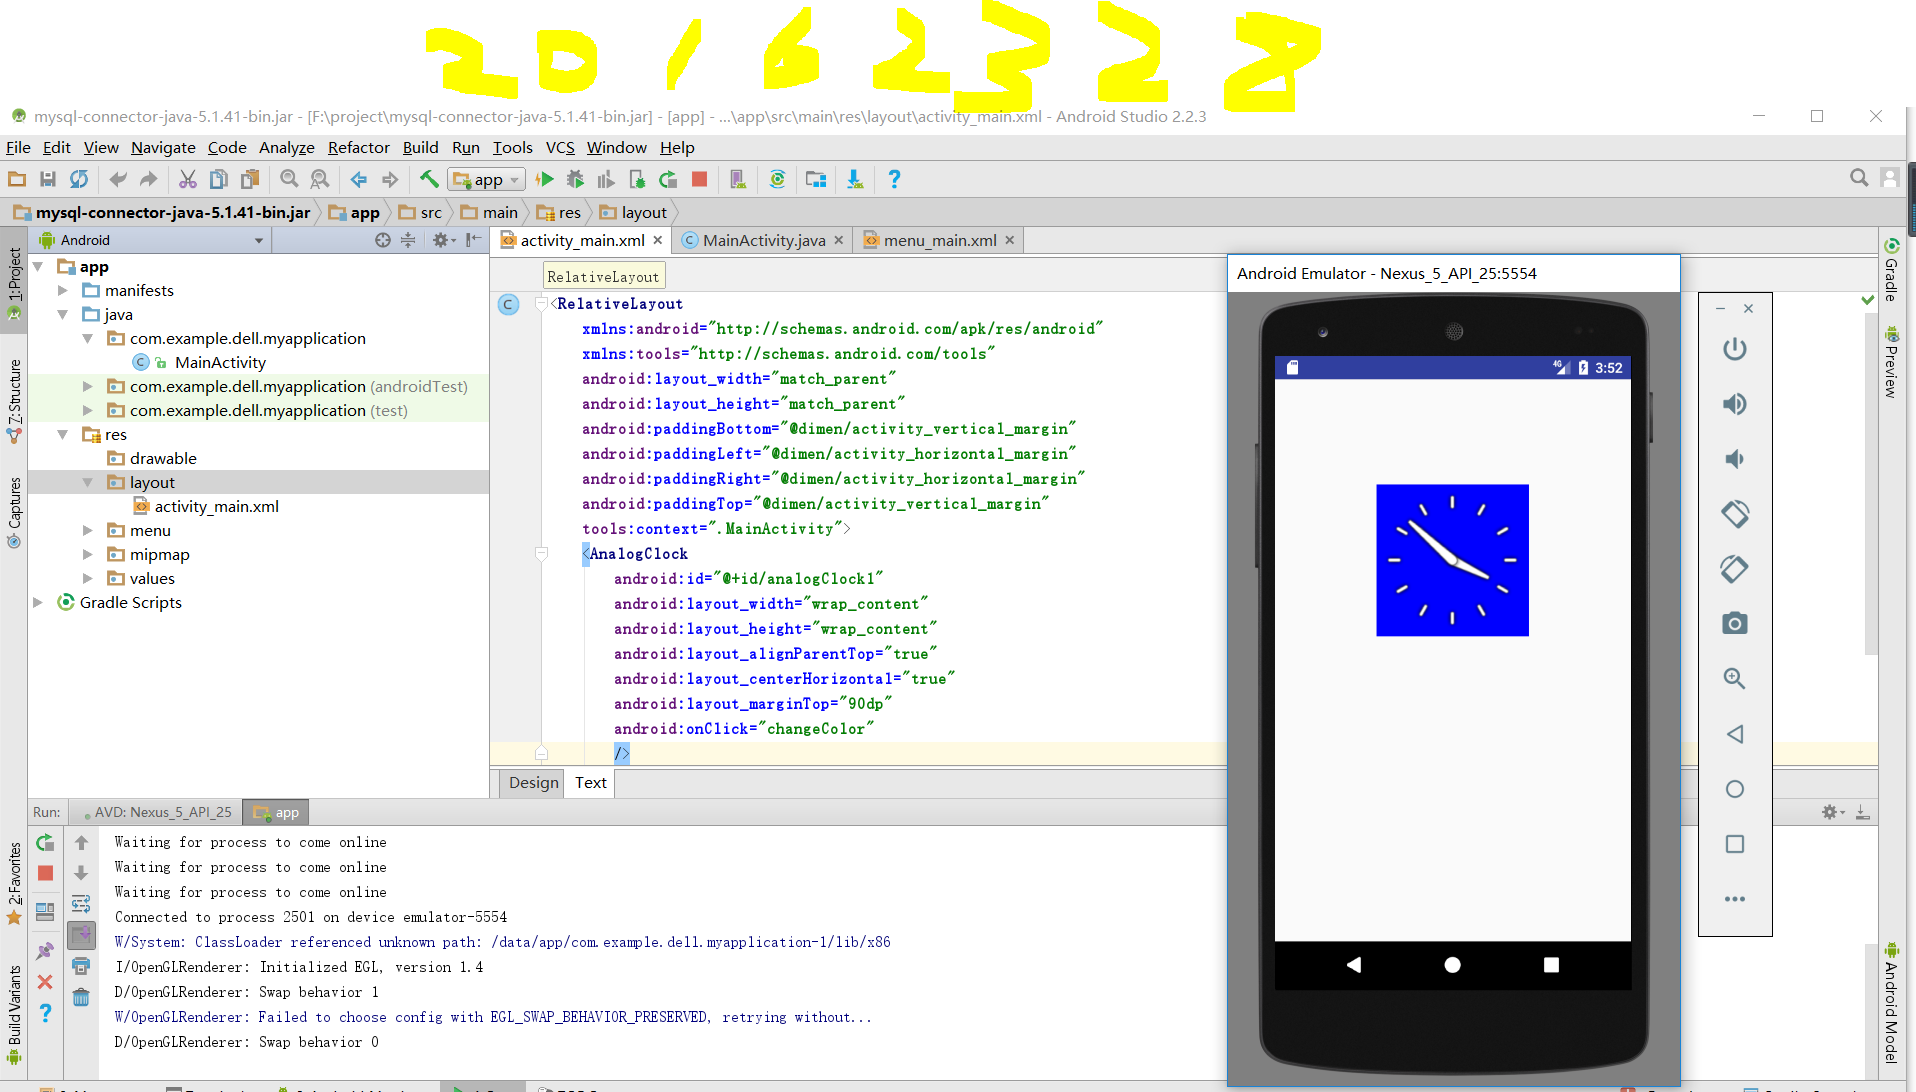Select the AVD: Nexus_5_API_25 run tab

point(158,812)
